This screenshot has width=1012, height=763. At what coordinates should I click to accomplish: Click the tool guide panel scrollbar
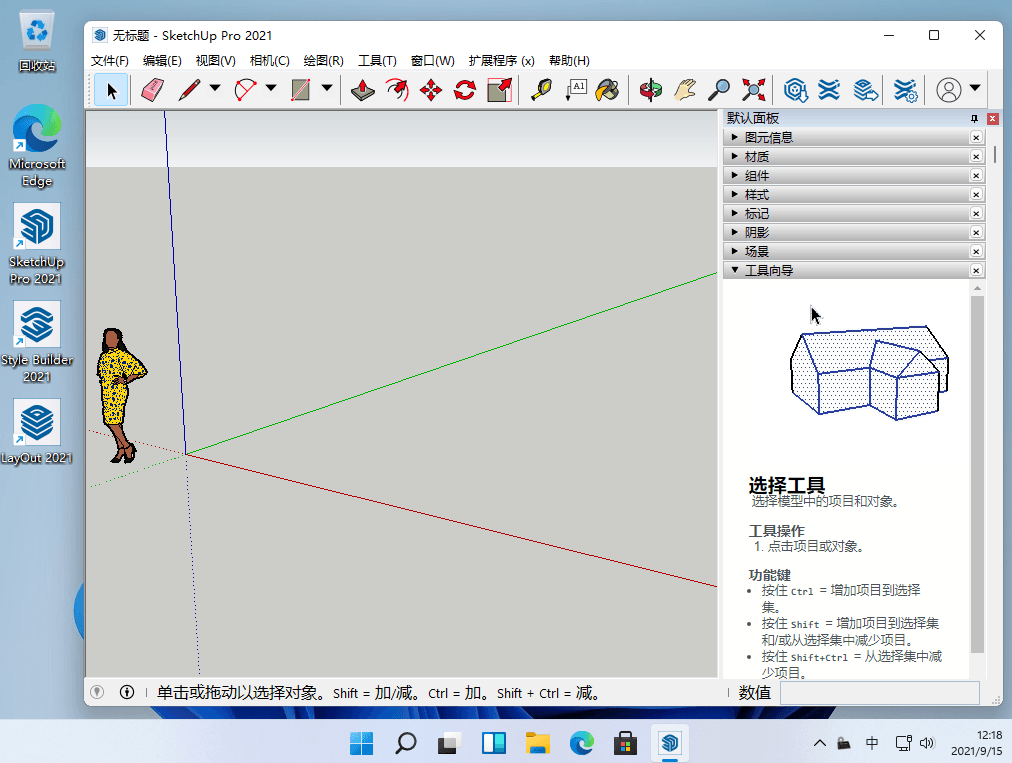977,474
